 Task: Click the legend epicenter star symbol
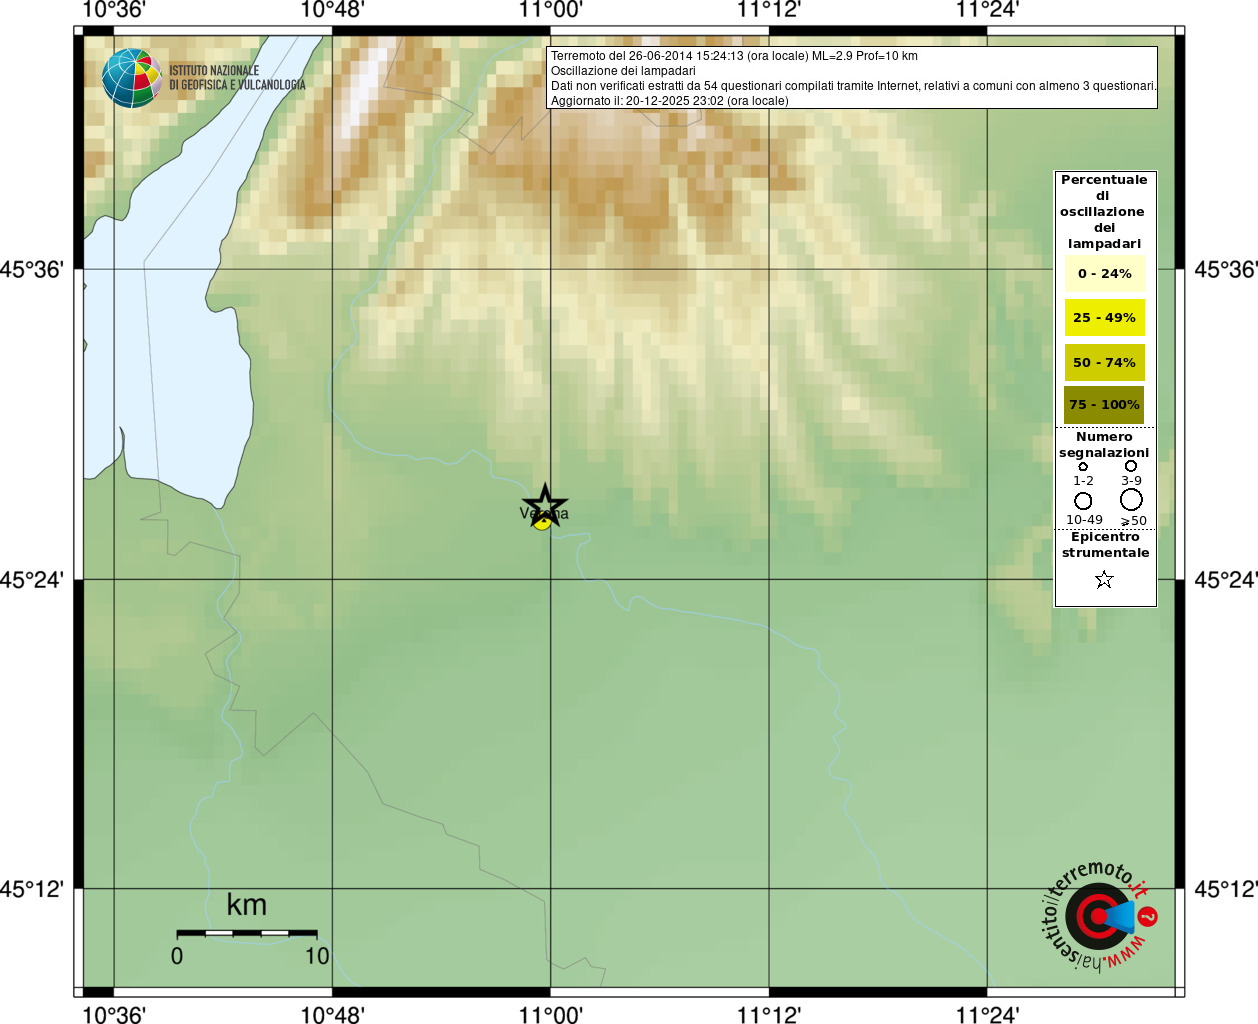(1104, 580)
